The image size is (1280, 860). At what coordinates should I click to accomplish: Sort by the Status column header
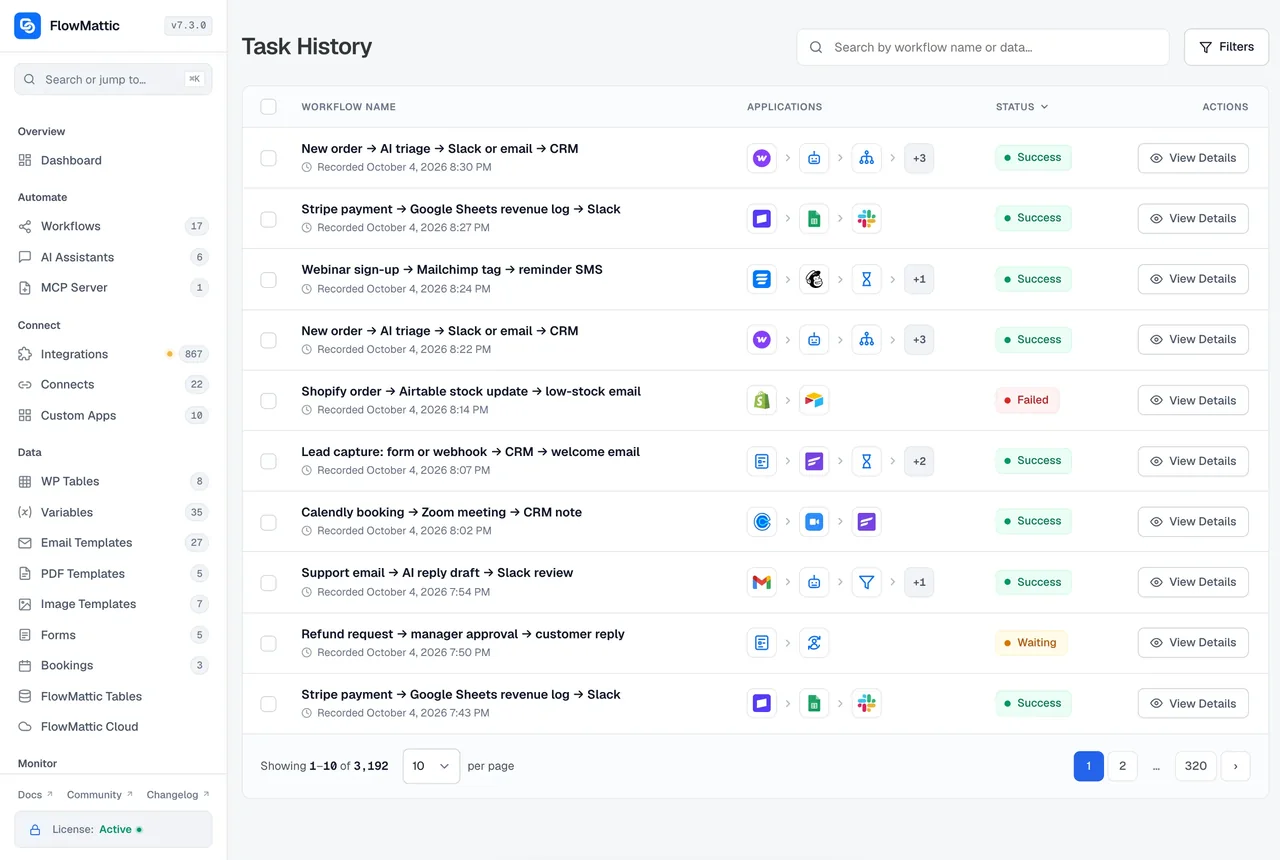click(x=1022, y=107)
